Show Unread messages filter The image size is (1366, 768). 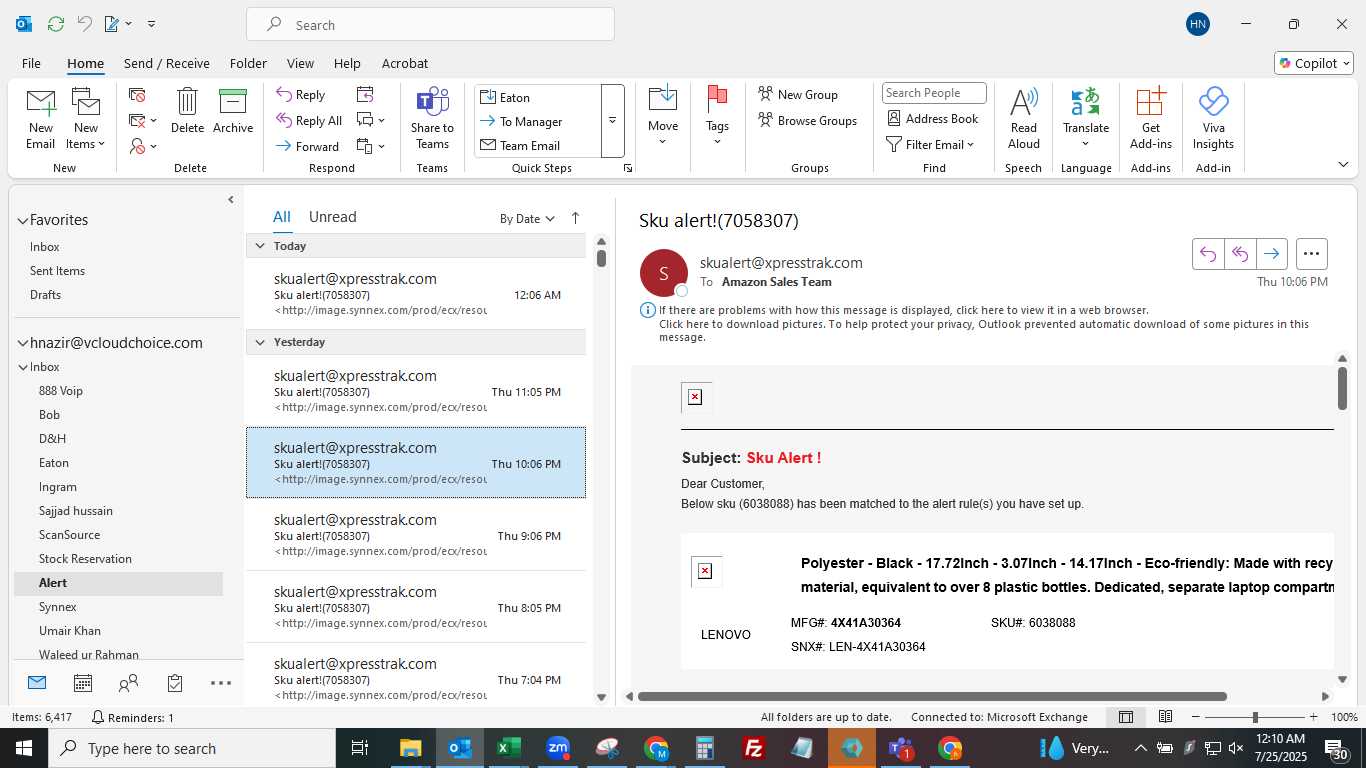tap(333, 217)
